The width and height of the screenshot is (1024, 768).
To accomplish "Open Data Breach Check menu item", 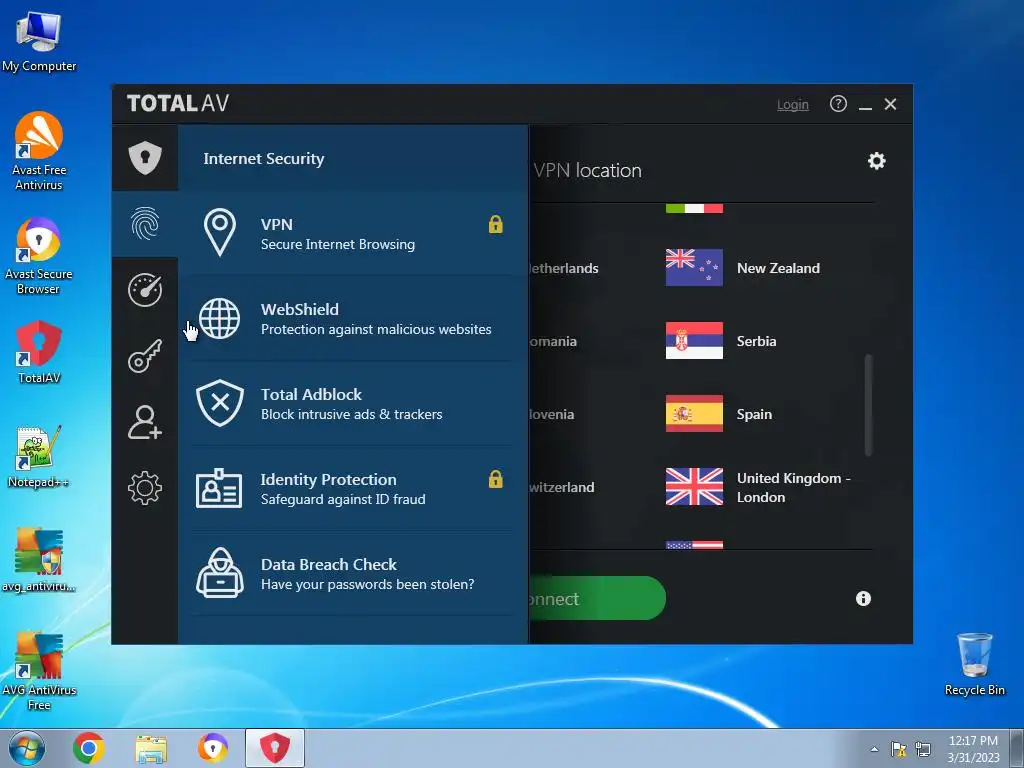I will pyautogui.click(x=353, y=573).
